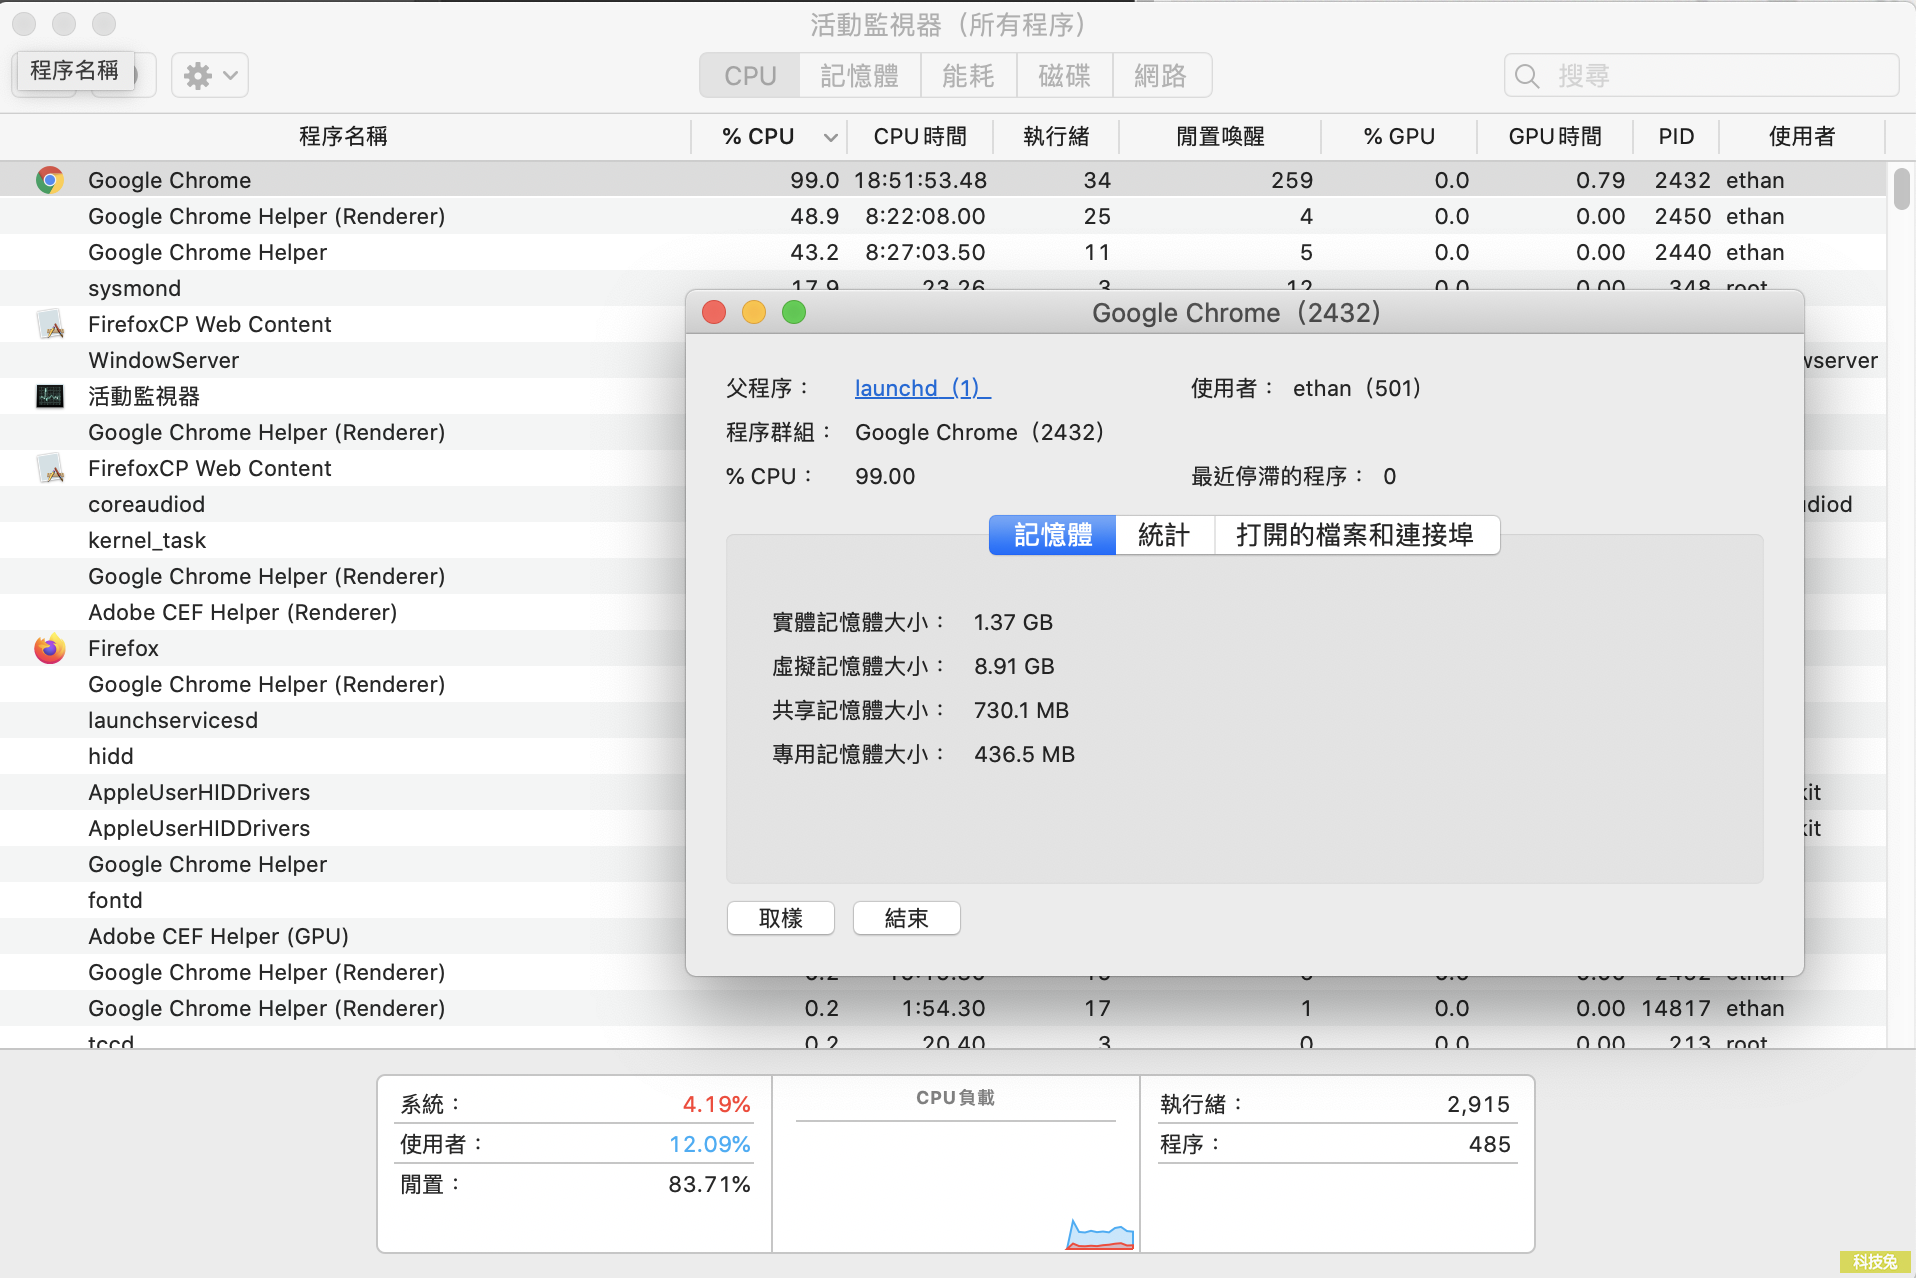Select Adobe CEF Helper (Renderer) row
This screenshot has height=1278, width=1916.
pos(343,612)
